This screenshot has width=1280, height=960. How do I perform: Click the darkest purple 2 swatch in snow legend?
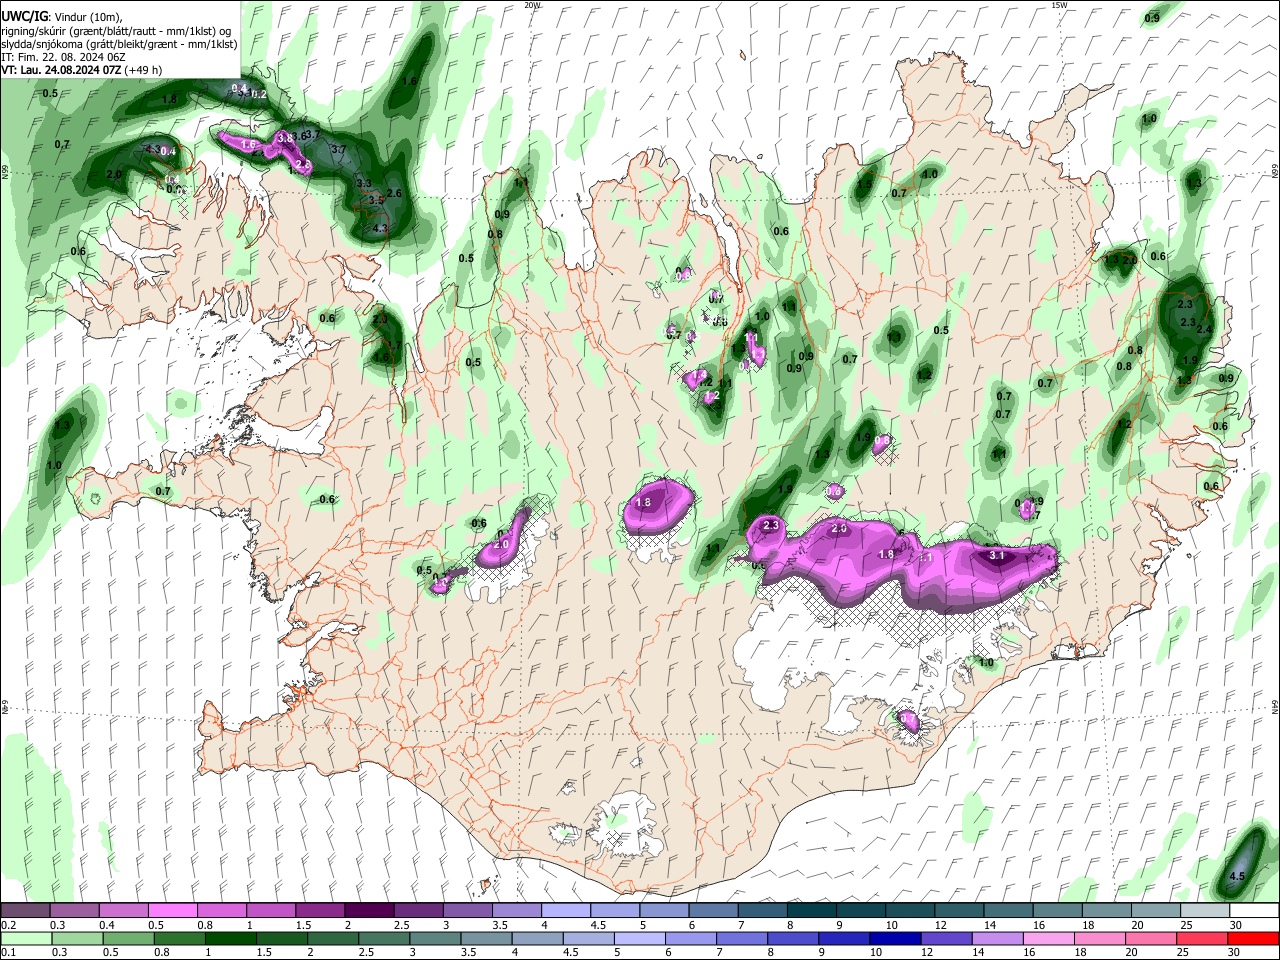coord(368,911)
